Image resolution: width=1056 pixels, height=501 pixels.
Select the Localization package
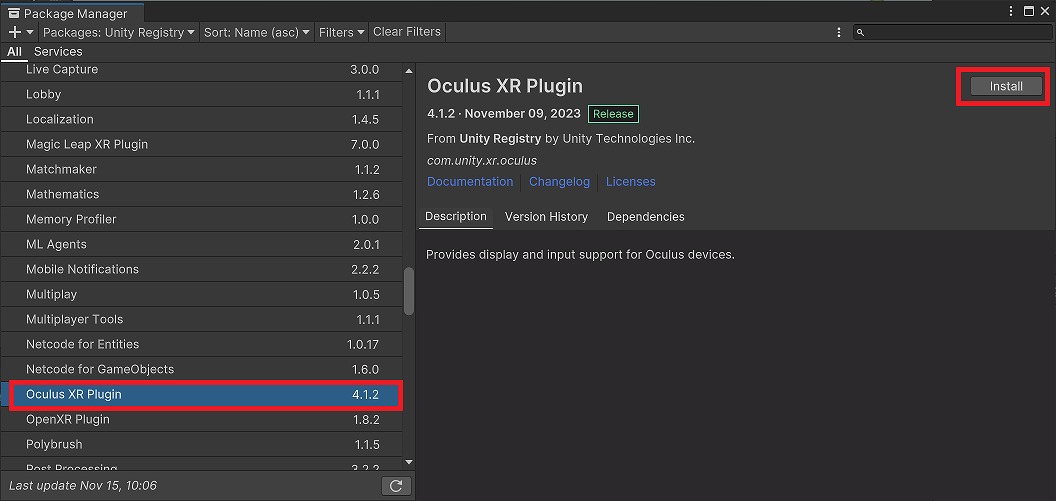[x=201, y=119]
